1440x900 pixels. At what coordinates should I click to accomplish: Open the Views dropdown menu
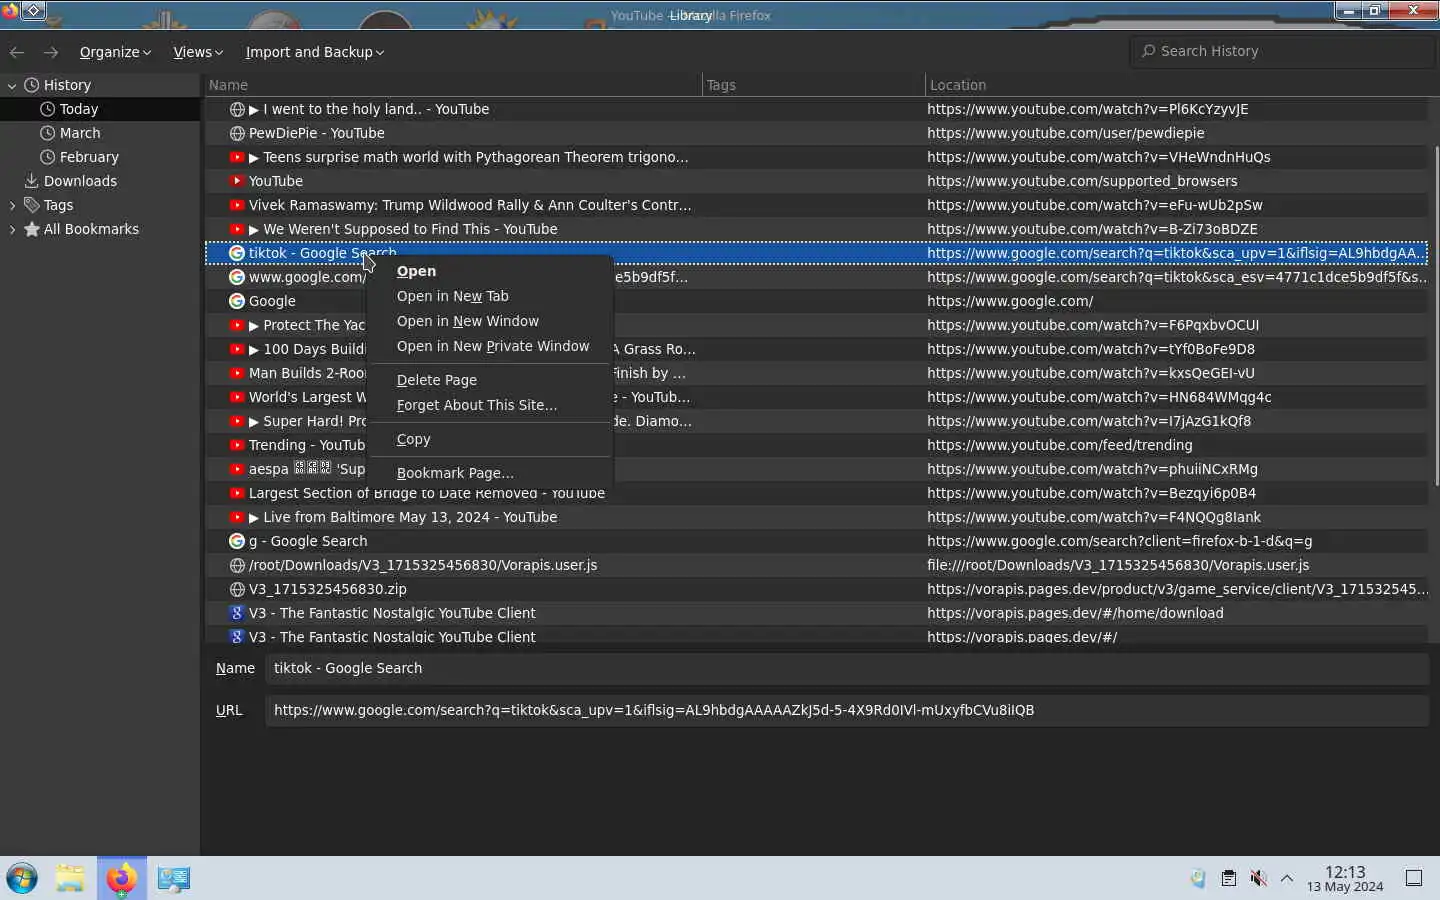click(197, 52)
